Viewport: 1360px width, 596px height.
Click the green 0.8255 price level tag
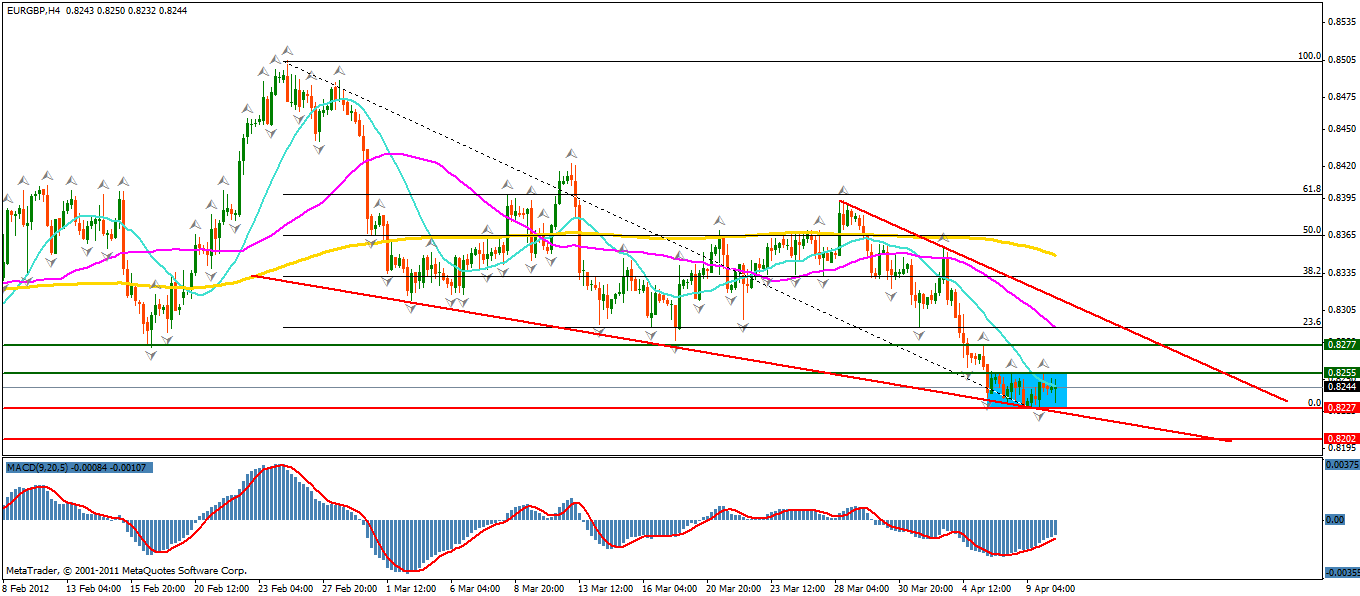[1340, 373]
